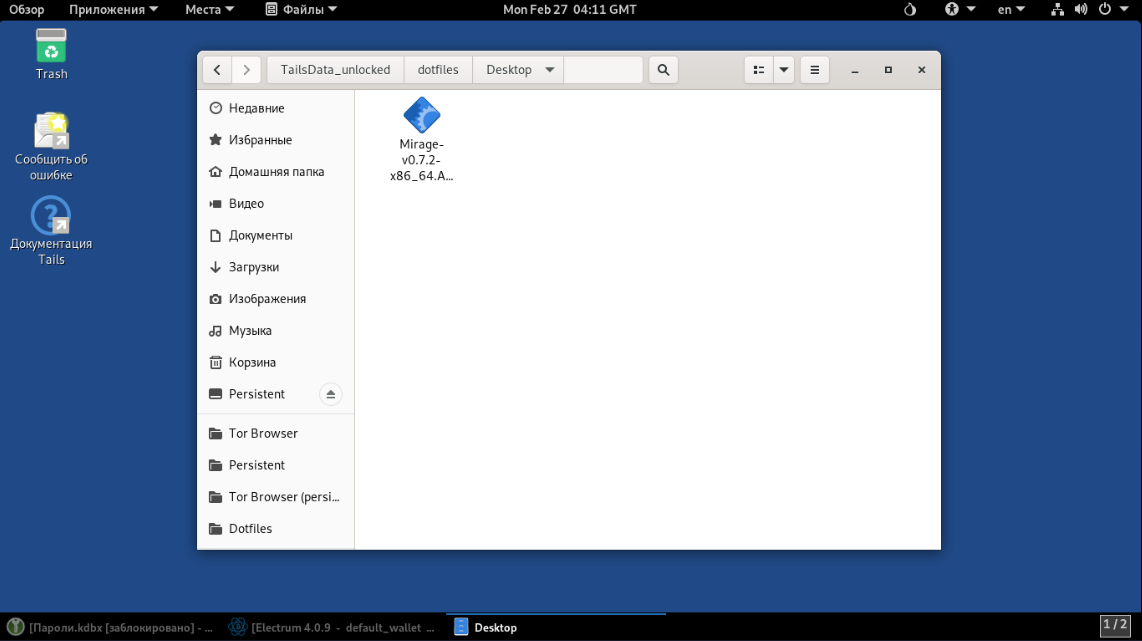Go forward with the right arrow button
1142x641 pixels.
click(247, 70)
